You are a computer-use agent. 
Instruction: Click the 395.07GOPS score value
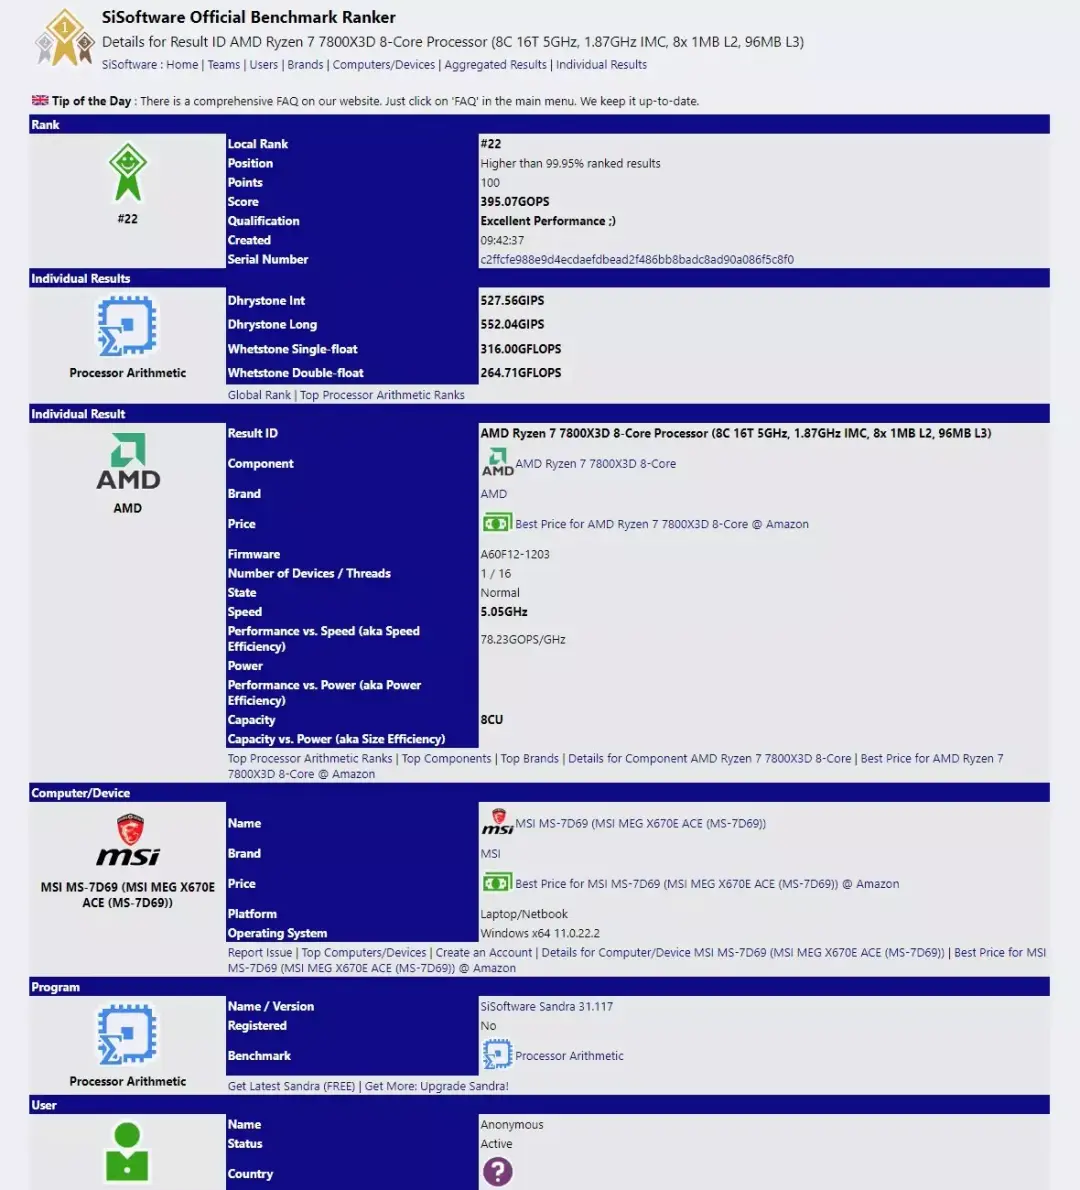pos(515,202)
